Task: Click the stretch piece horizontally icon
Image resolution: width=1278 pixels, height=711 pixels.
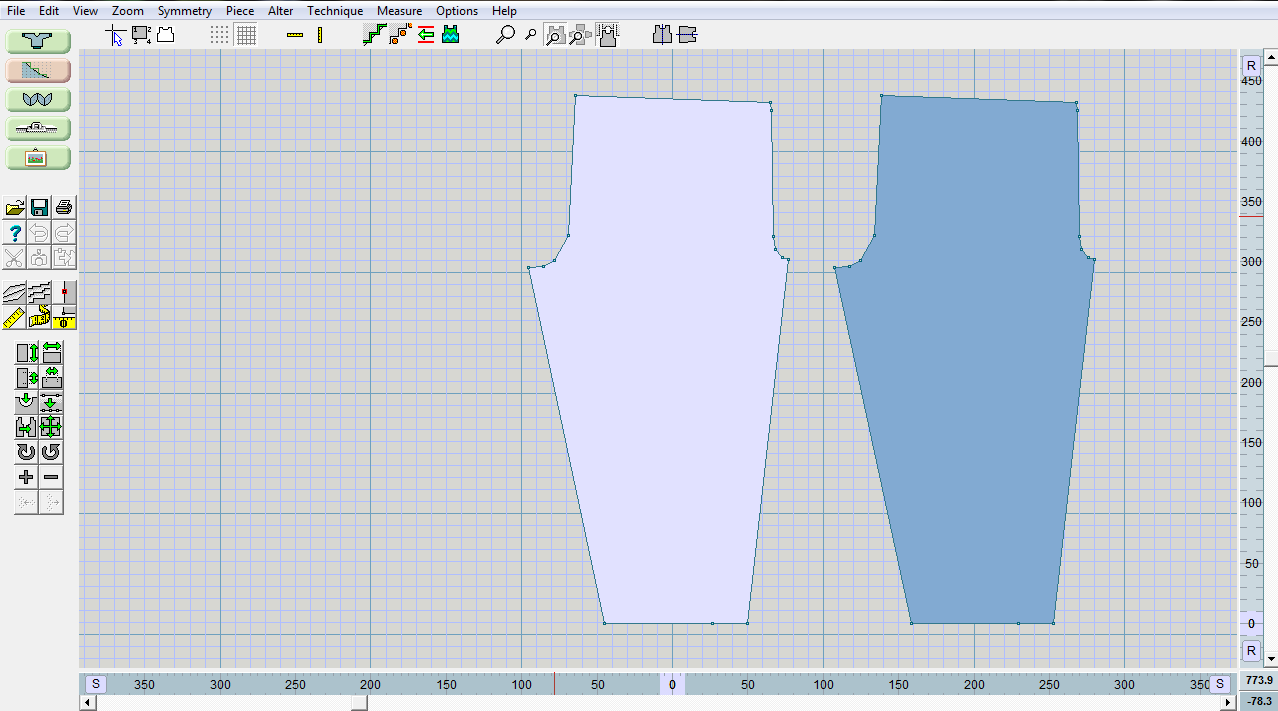Action: (x=52, y=352)
